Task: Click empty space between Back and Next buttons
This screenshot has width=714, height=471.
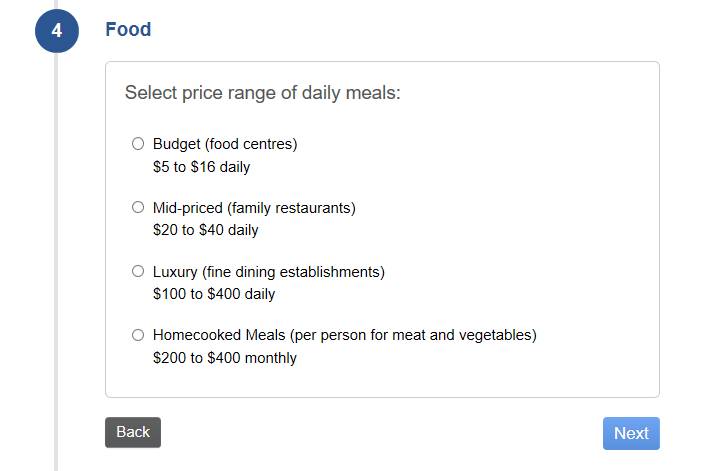Action: [x=380, y=433]
